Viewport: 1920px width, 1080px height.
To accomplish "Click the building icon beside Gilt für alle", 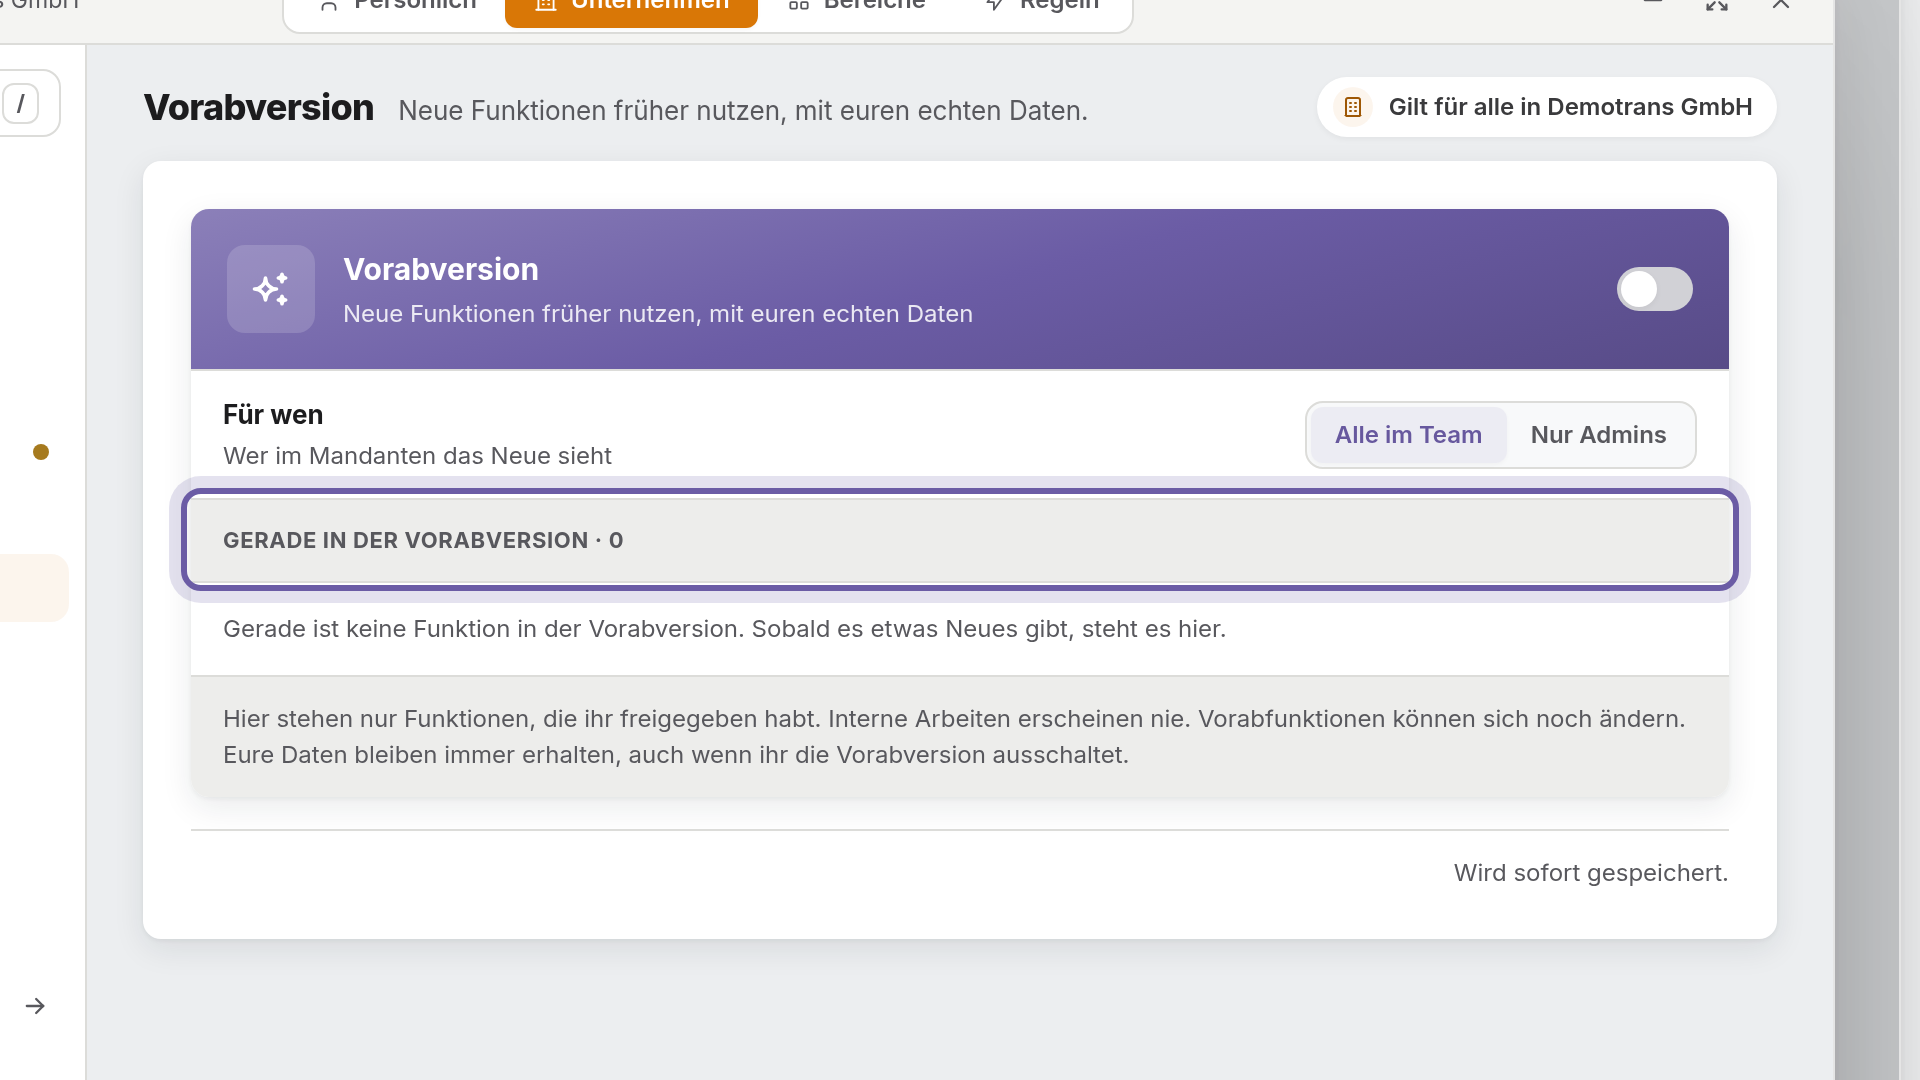I will 1353,107.
